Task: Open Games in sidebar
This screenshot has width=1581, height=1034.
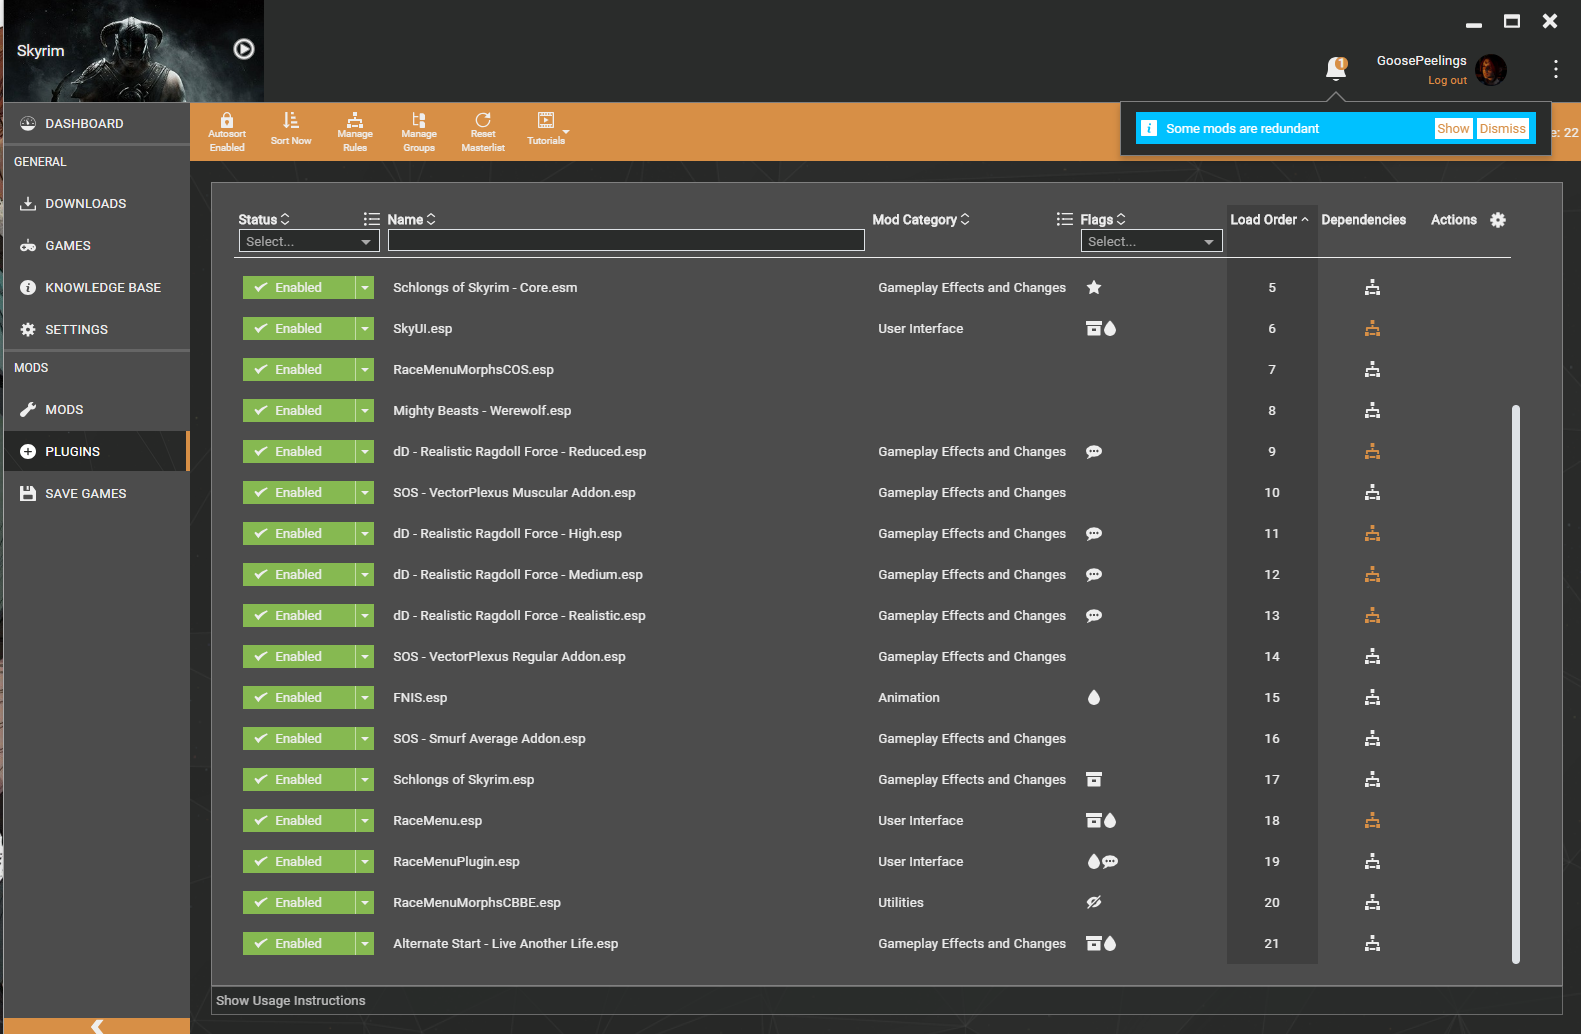Action: [97, 246]
